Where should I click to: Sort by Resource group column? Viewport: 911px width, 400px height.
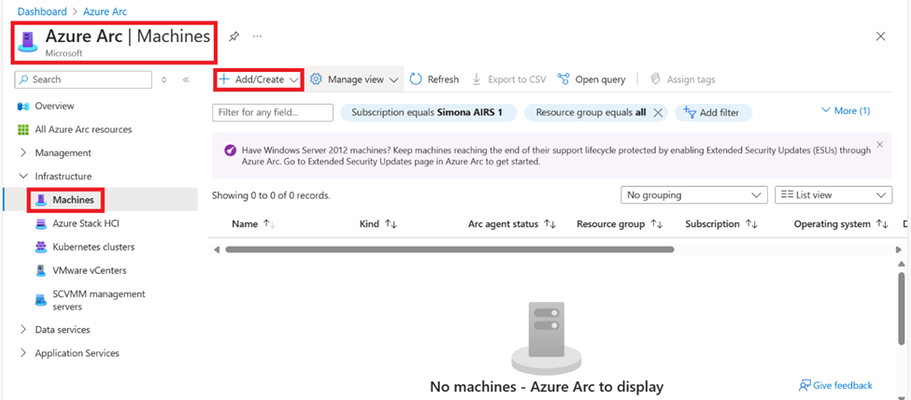pos(619,224)
